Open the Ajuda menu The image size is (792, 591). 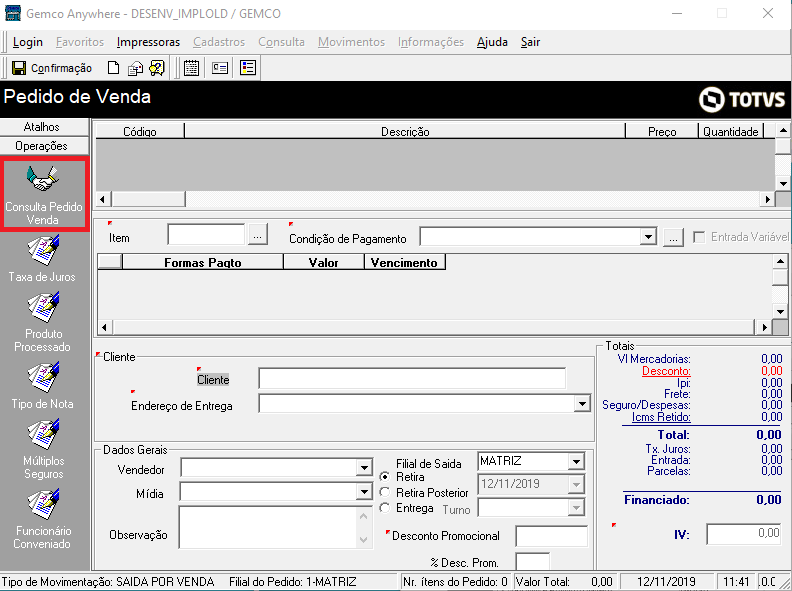(x=492, y=42)
